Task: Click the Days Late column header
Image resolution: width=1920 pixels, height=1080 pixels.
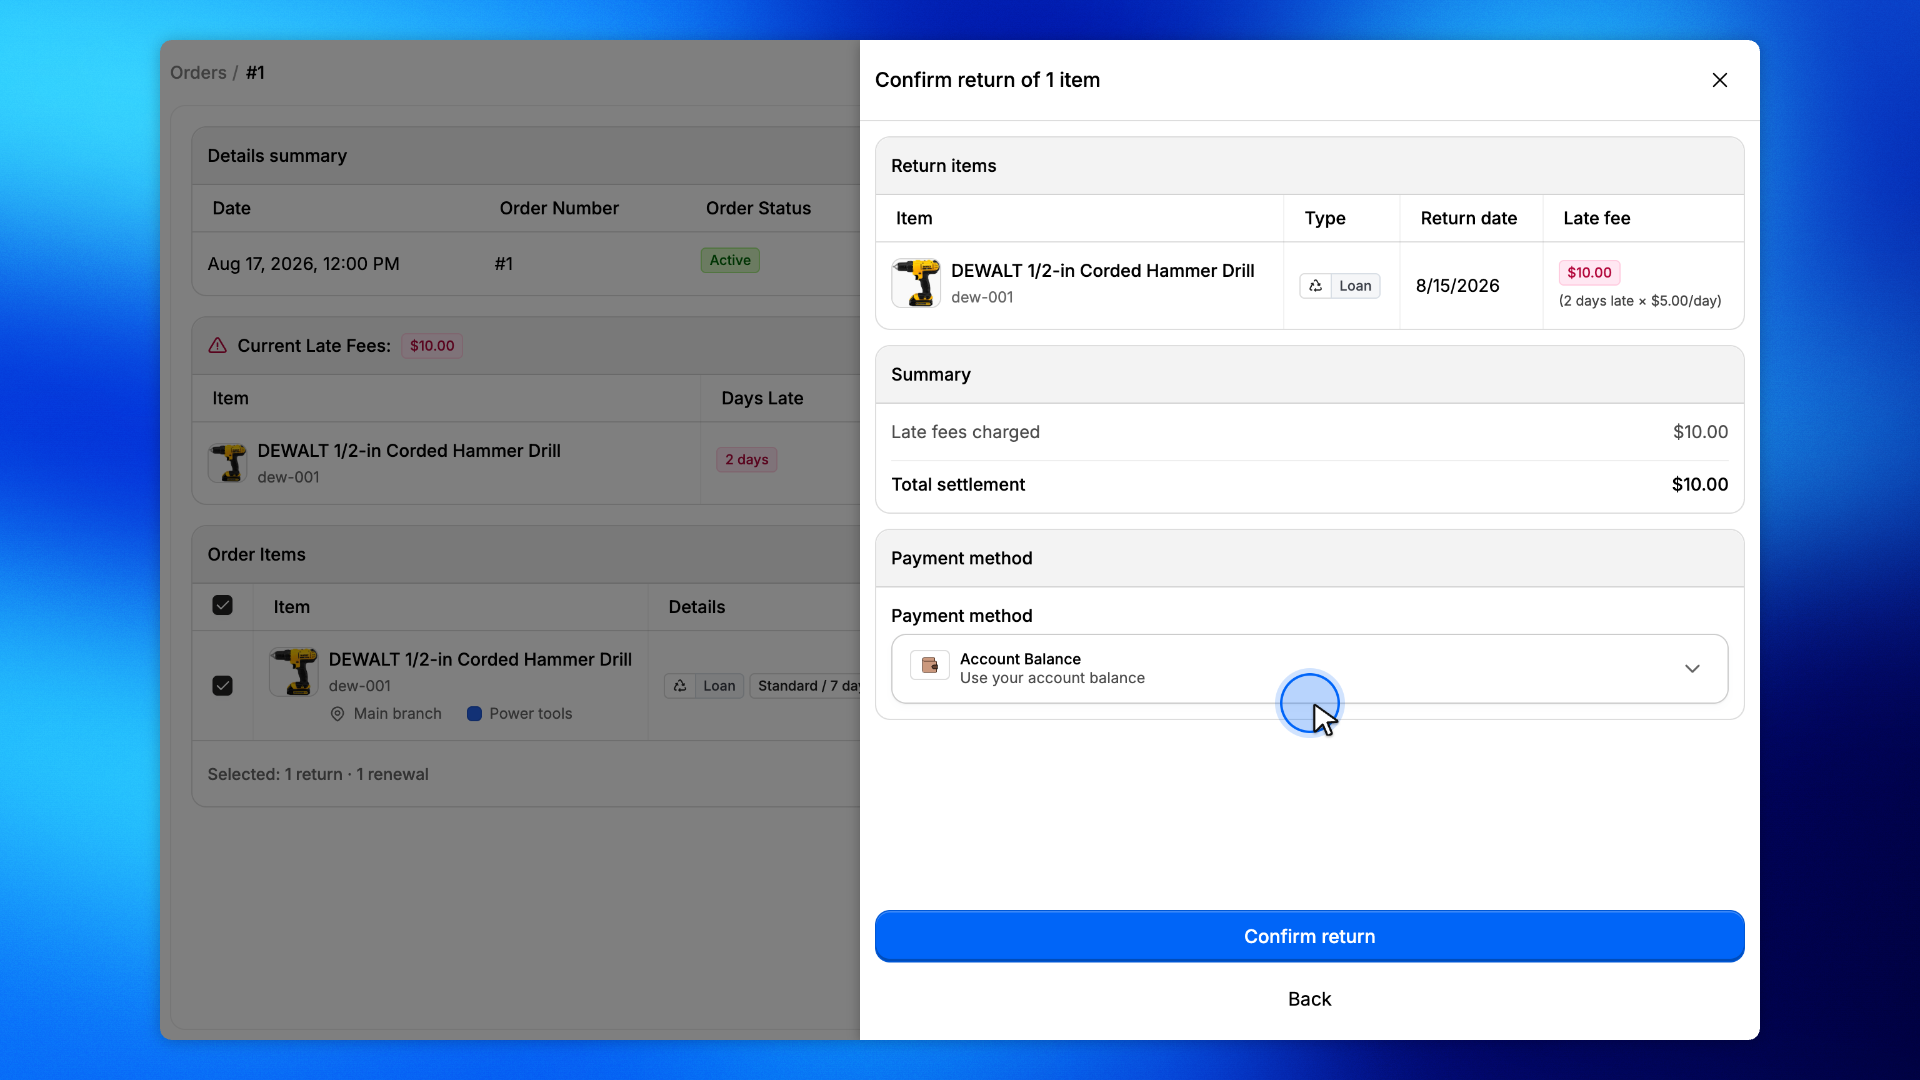Action: tap(762, 398)
